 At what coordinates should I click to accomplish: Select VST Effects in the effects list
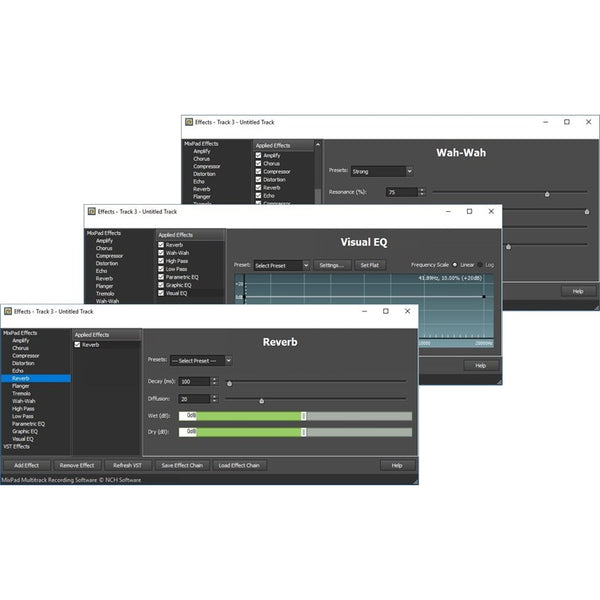pos(18,445)
